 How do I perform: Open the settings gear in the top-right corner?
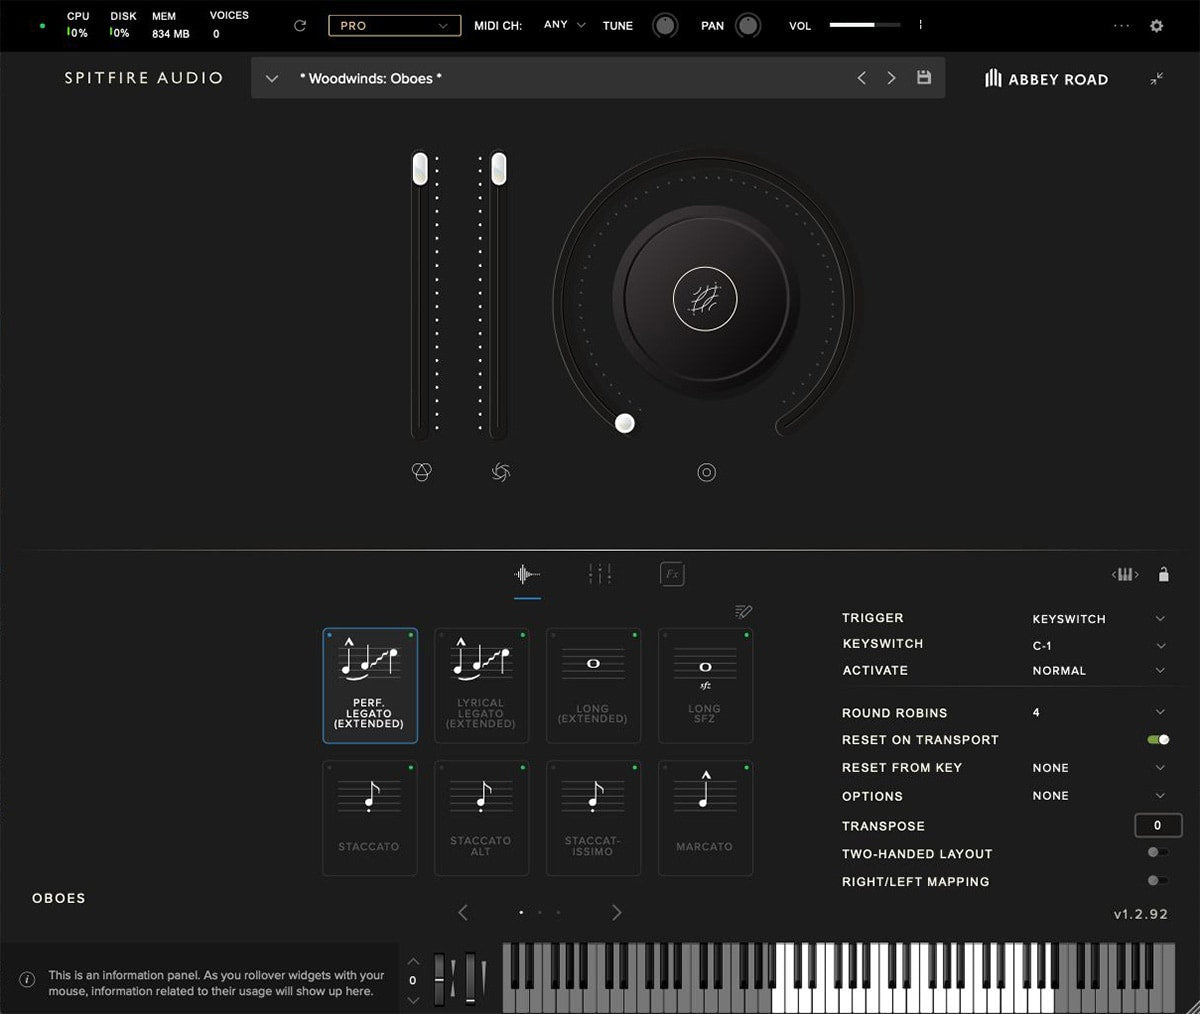point(1156,25)
